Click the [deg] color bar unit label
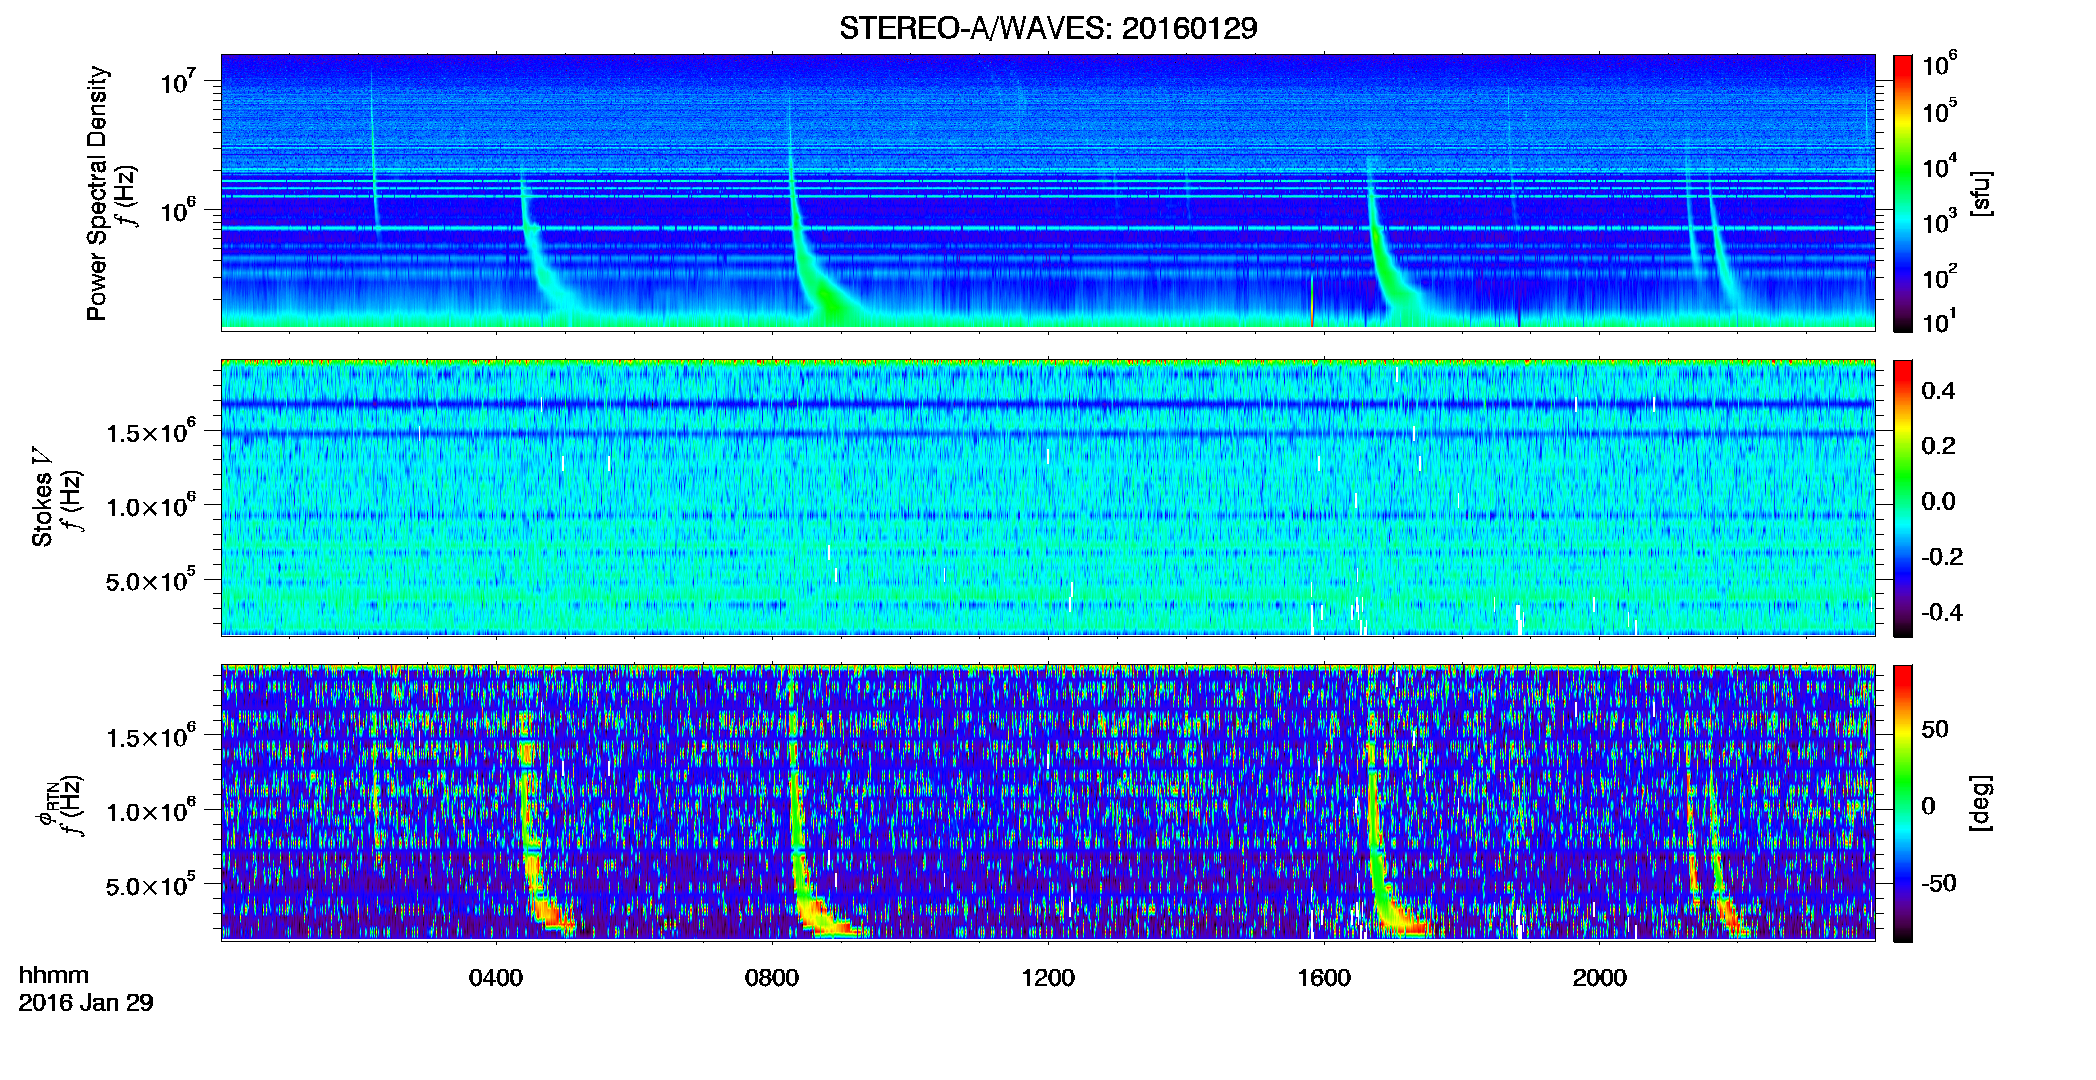 coord(1981,803)
